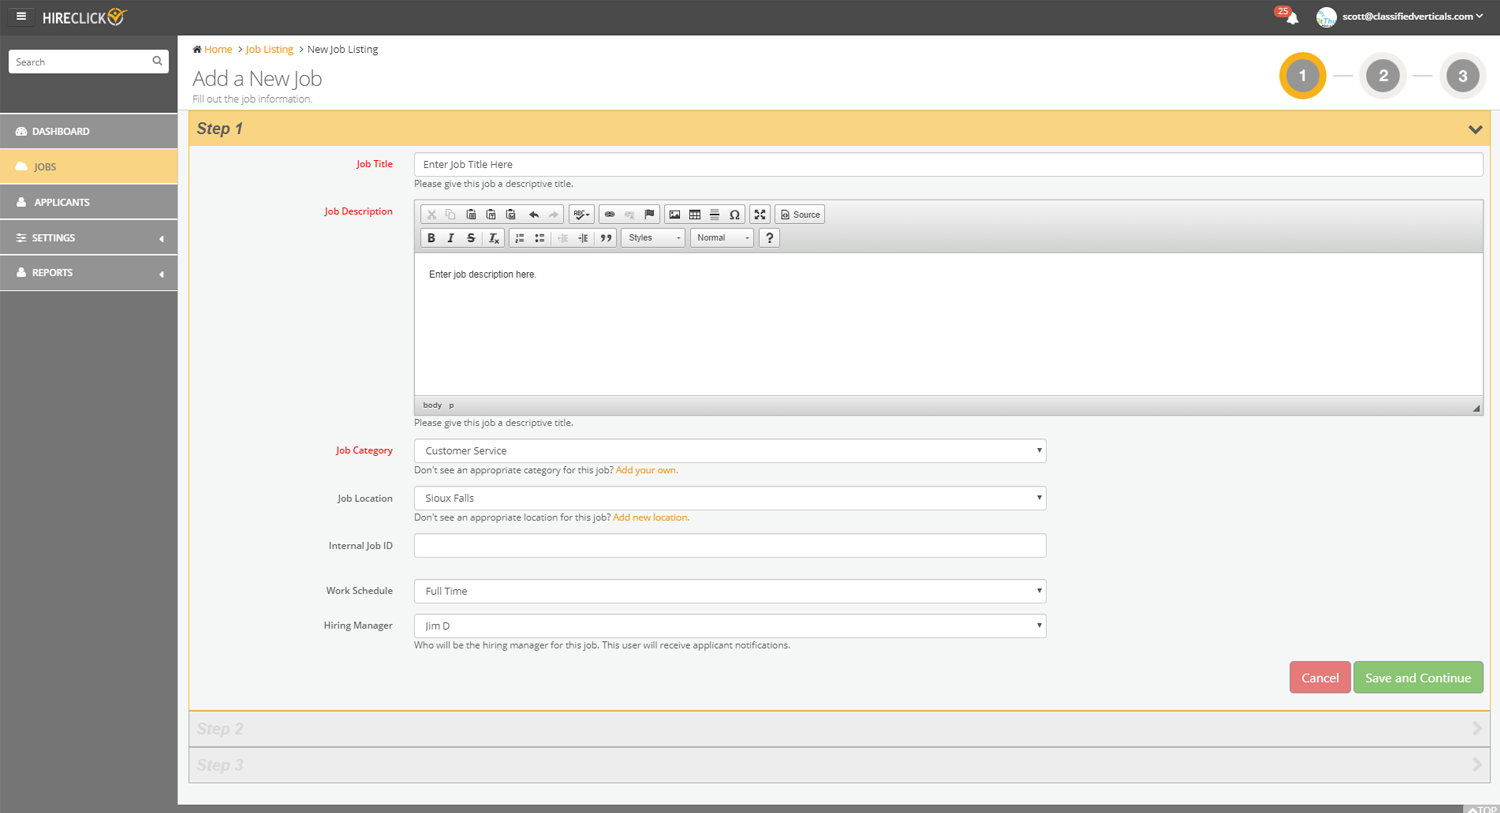Expand the Step 3 section
The width and height of the screenshot is (1500, 813).
pos(839,765)
